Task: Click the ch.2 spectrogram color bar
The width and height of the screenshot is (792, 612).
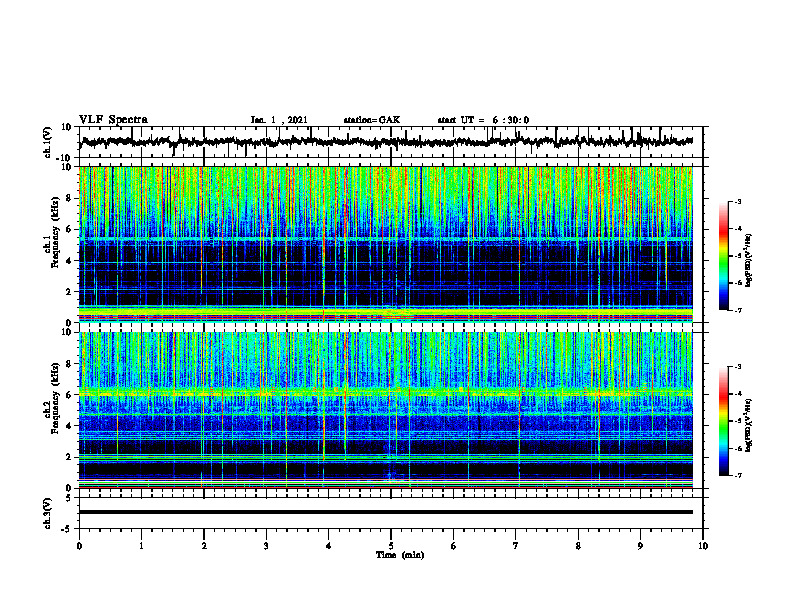Action: click(x=724, y=421)
